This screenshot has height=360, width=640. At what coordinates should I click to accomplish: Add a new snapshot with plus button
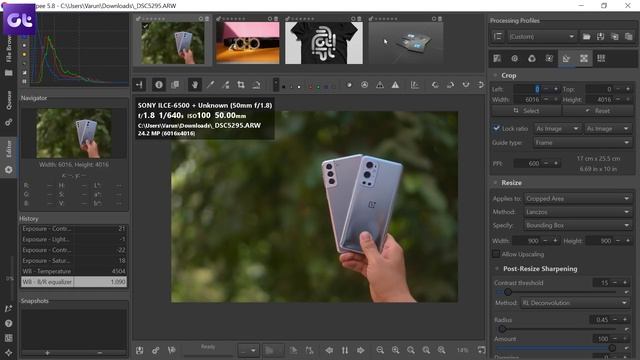click(47, 353)
